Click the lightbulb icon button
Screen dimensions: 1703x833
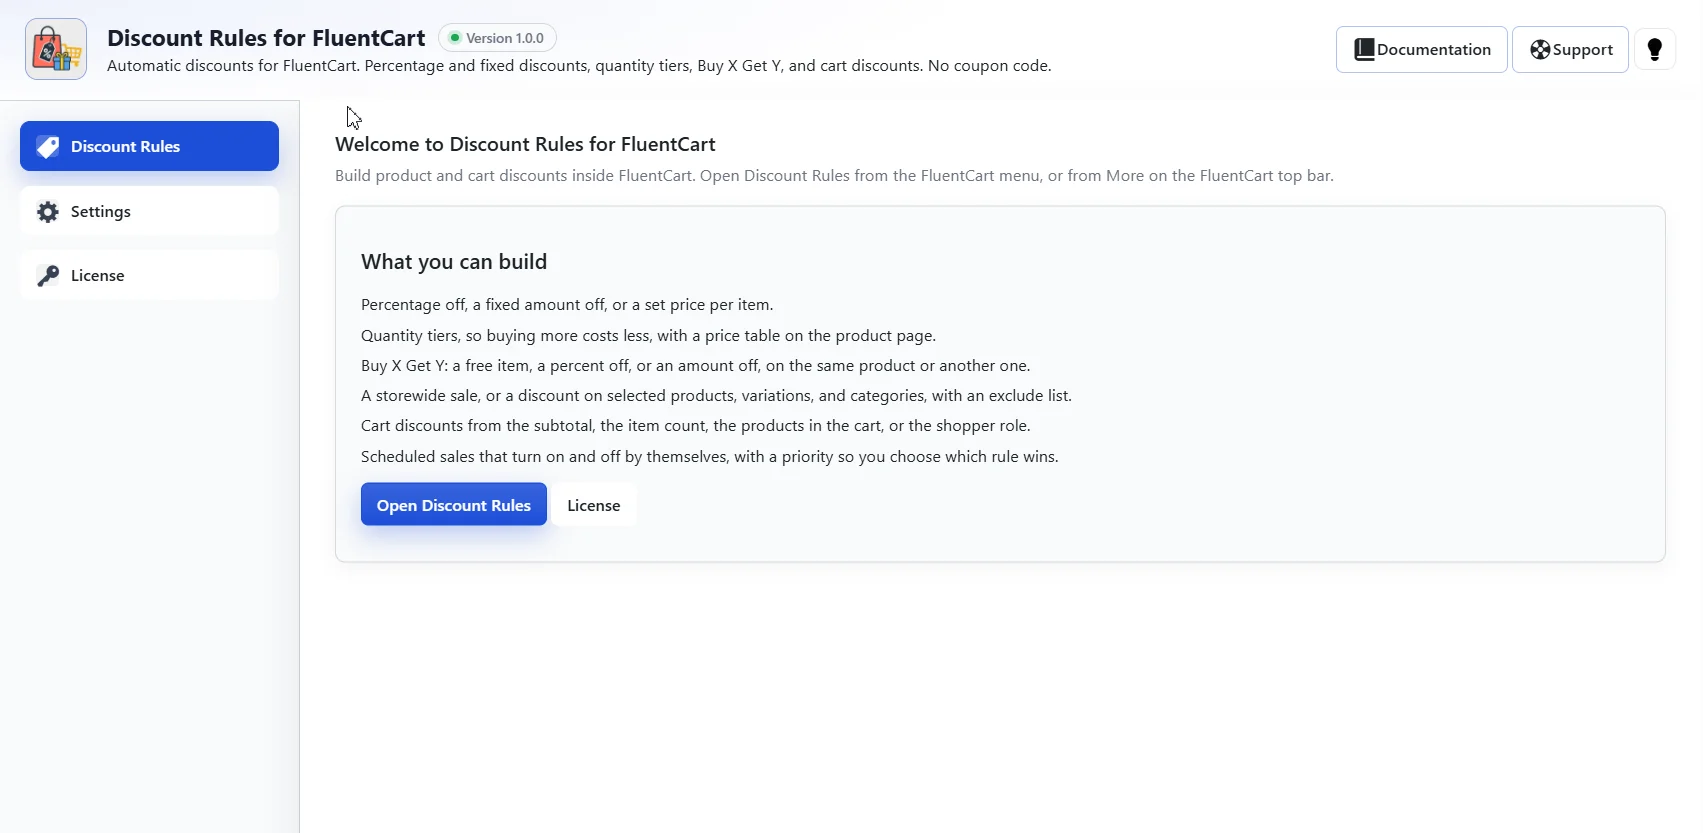[x=1654, y=49]
